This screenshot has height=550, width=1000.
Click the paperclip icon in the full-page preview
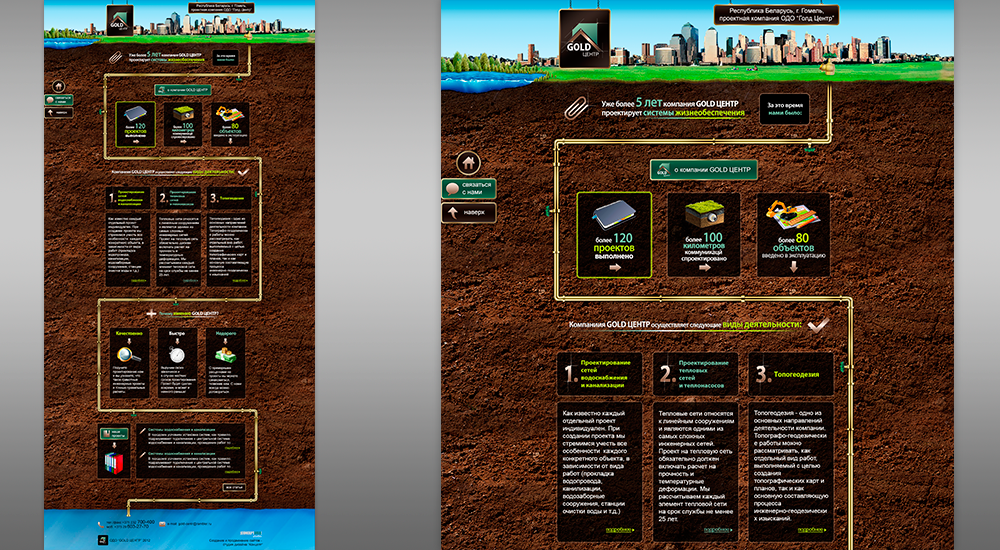coord(115,57)
